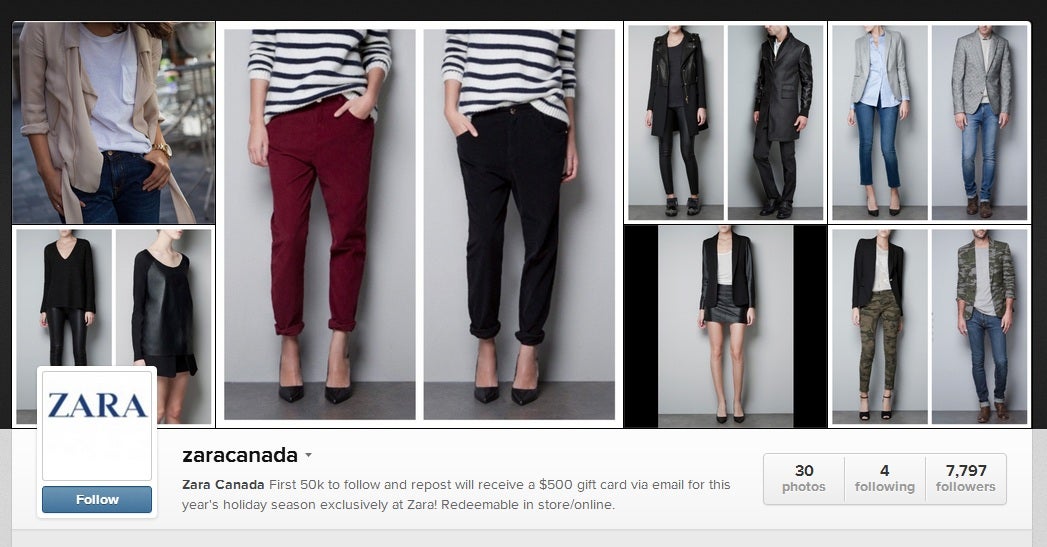Viewport: 1047px width, 547px height.
Task: Click the Follow button
Action: (x=97, y=500)
